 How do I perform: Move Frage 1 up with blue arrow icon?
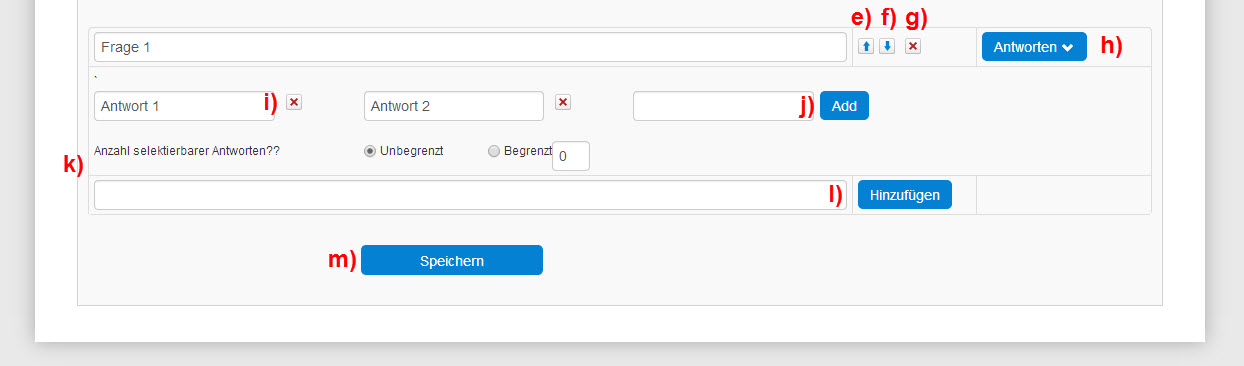point(867,46)
